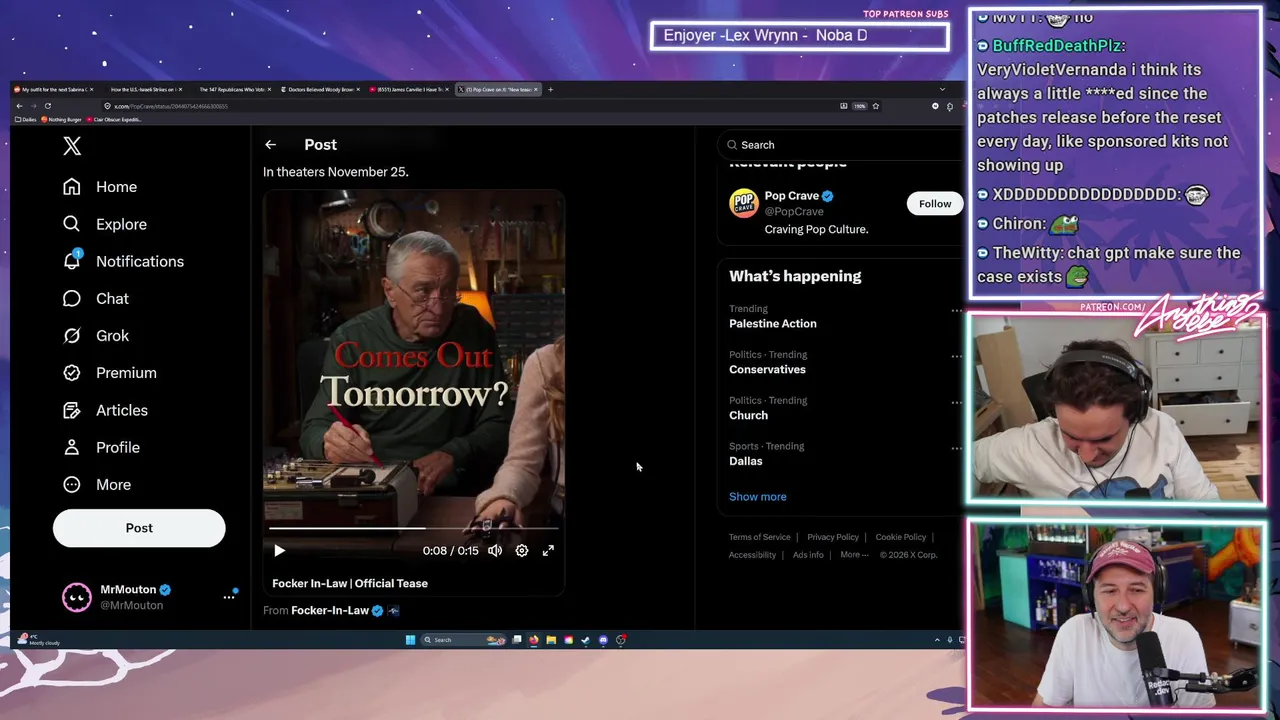Open Steam from the taskbar

[585, 640]
